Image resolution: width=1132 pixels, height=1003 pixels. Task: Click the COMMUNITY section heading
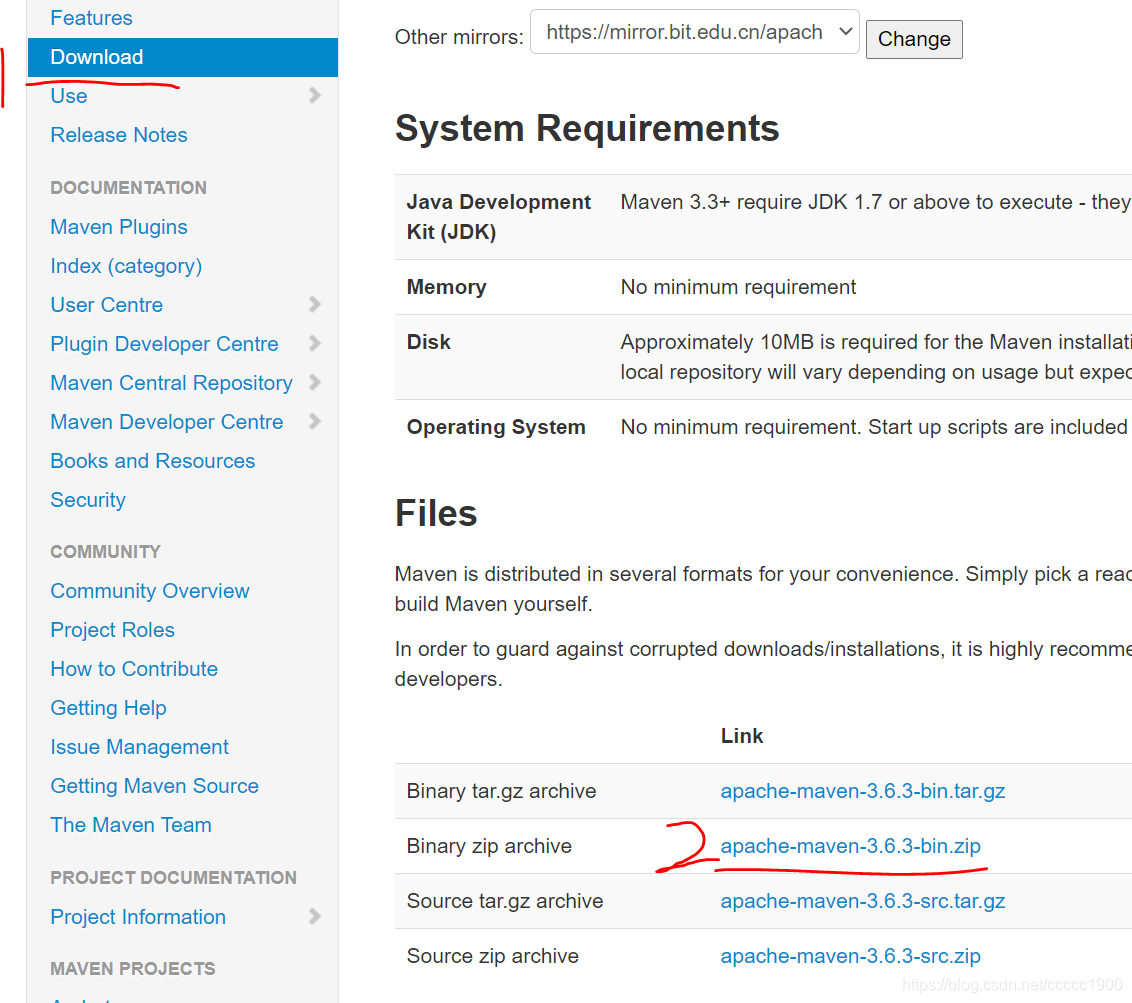point(105,552)
